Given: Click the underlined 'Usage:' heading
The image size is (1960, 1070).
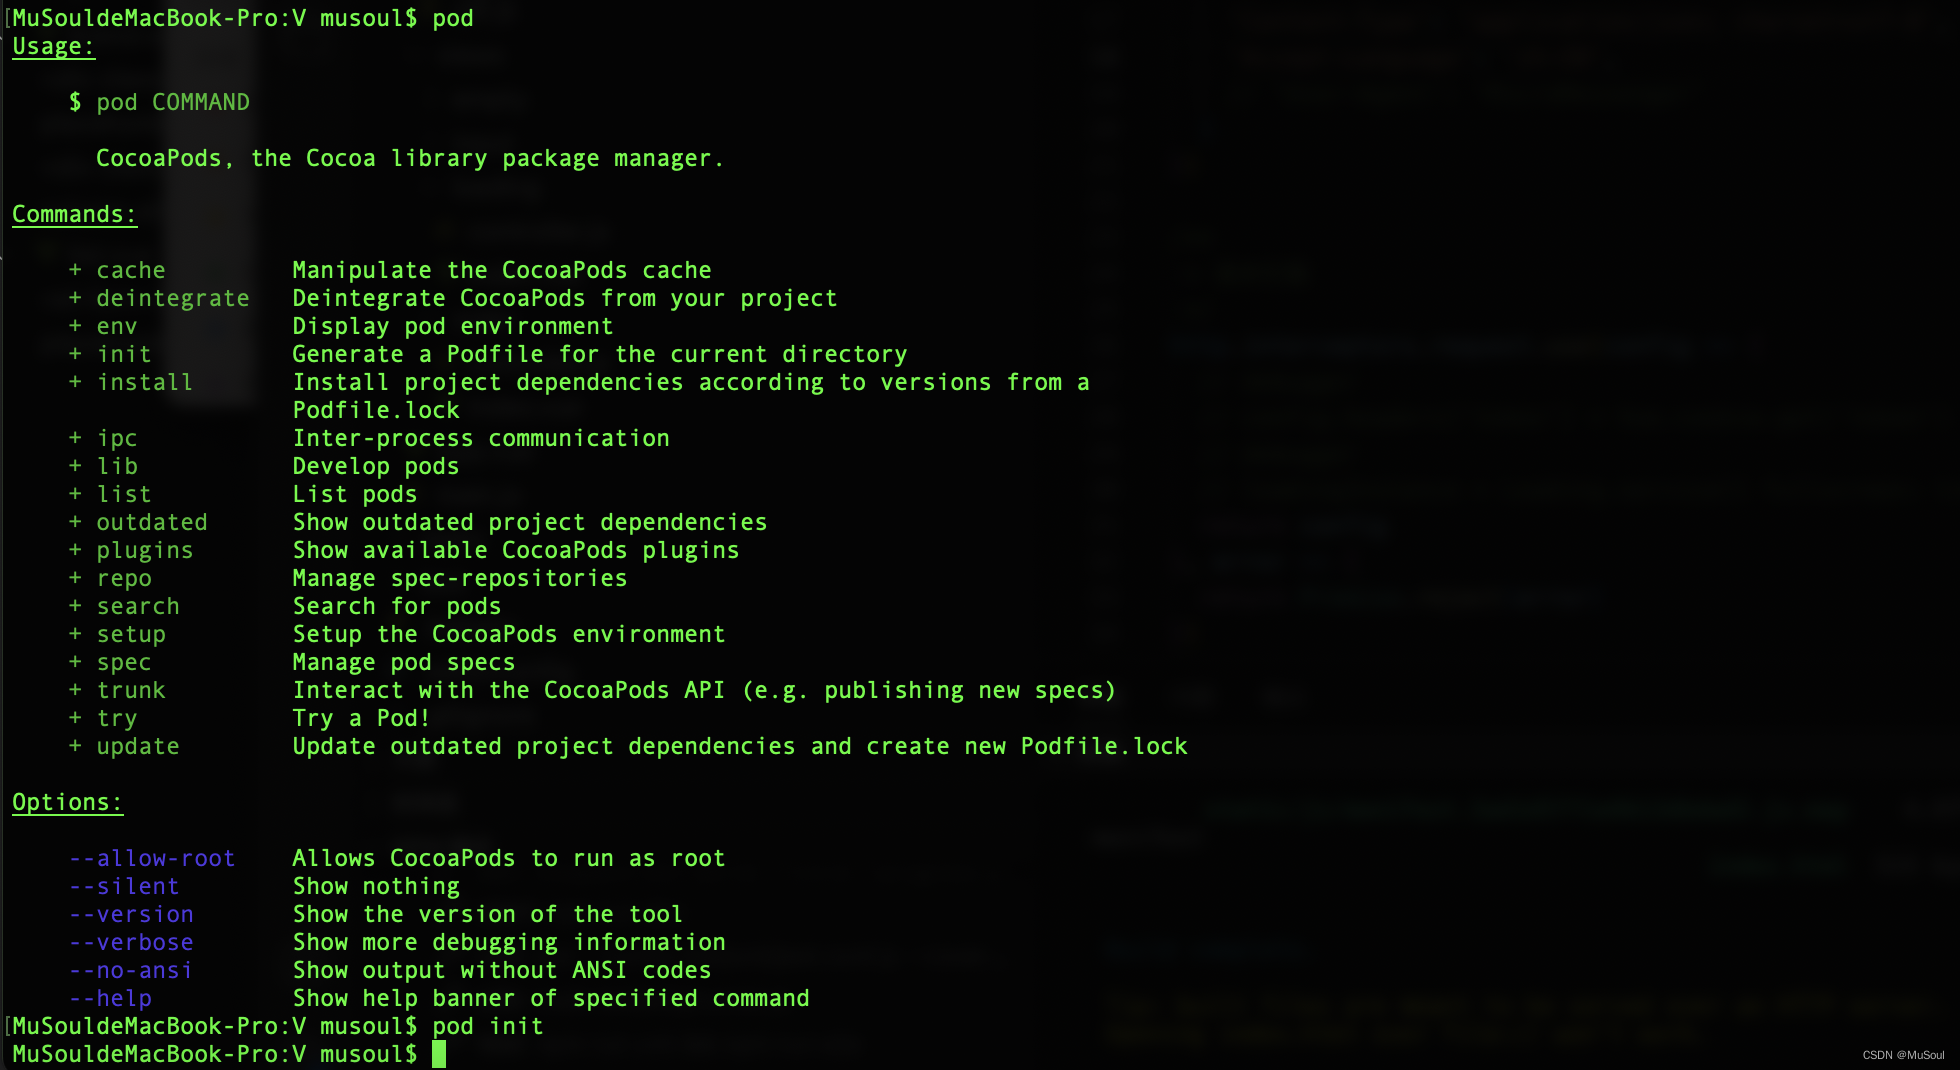Looking at the screenshot, I should tap(53, 47).
